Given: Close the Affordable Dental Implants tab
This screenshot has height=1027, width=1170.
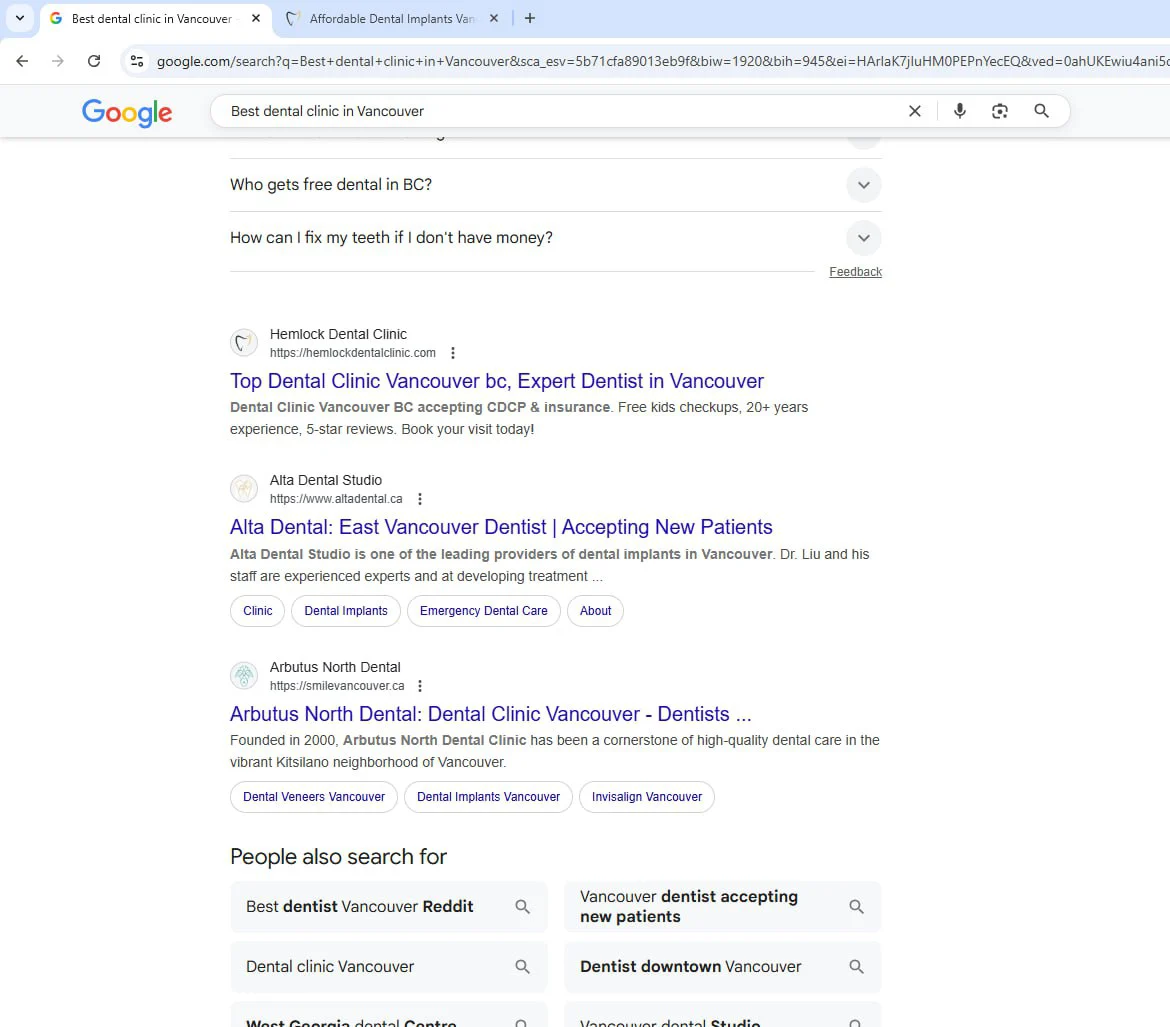Looking at the screenshot, I should pos(494,18).
